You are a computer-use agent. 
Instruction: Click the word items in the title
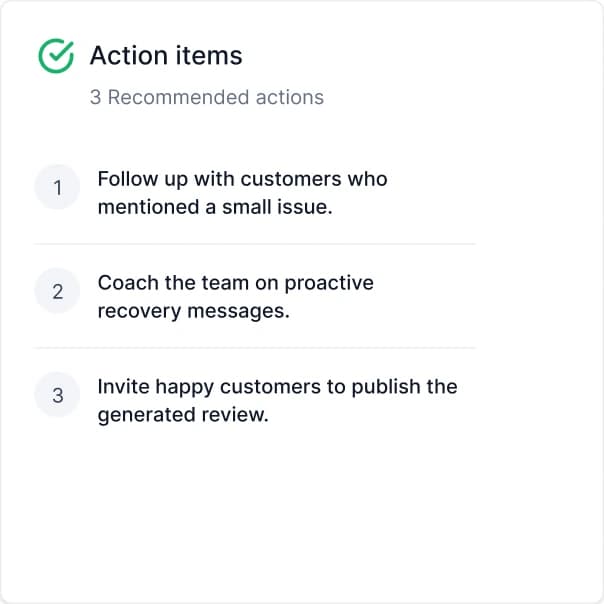tap(210, 55)
